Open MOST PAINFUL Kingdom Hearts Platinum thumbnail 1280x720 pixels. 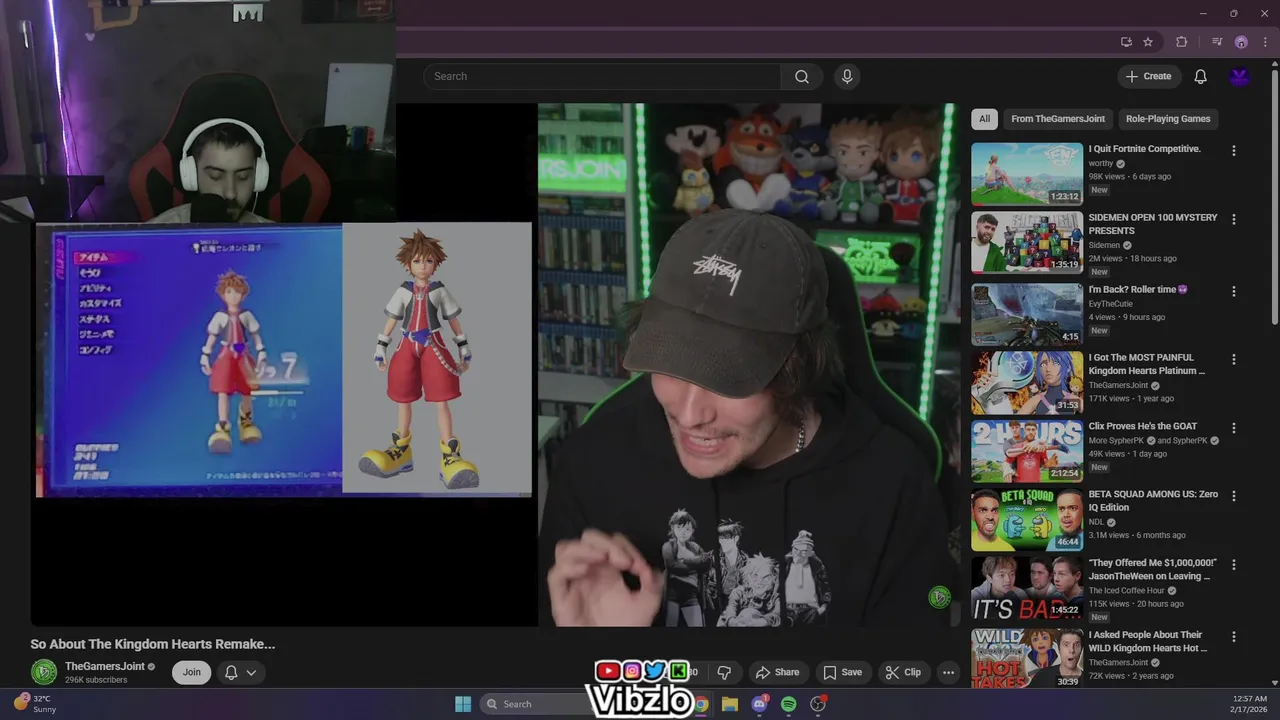(x=1027, y=382)
